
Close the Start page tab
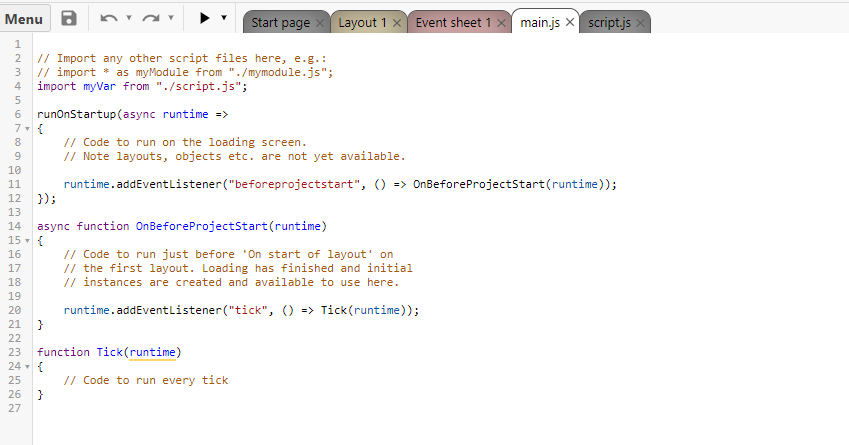point(320,23)
